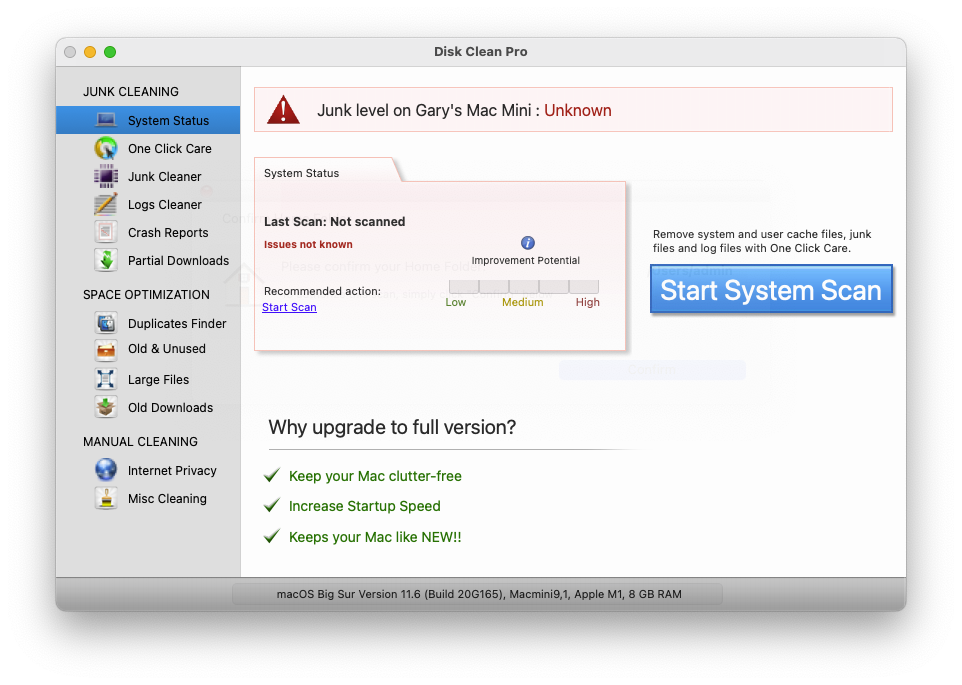Image resolution: width=962 pixels, height=685 pixels.
Task: Click the red warning triangle icon
Action: coord(283,110)
